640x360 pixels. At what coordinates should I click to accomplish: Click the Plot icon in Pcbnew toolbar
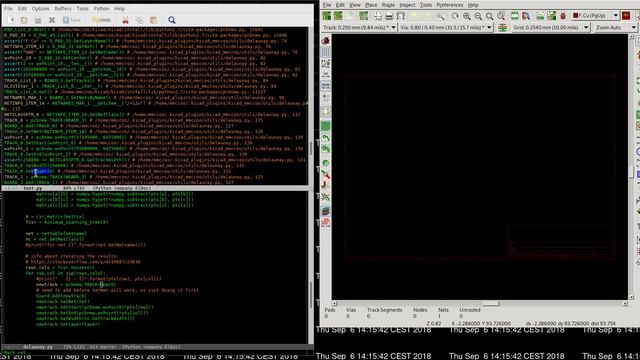(401, 16)
